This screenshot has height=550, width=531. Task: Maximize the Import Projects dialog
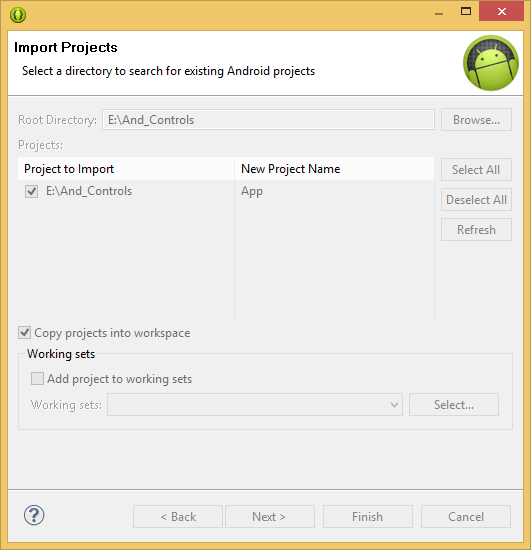(466, 12)
